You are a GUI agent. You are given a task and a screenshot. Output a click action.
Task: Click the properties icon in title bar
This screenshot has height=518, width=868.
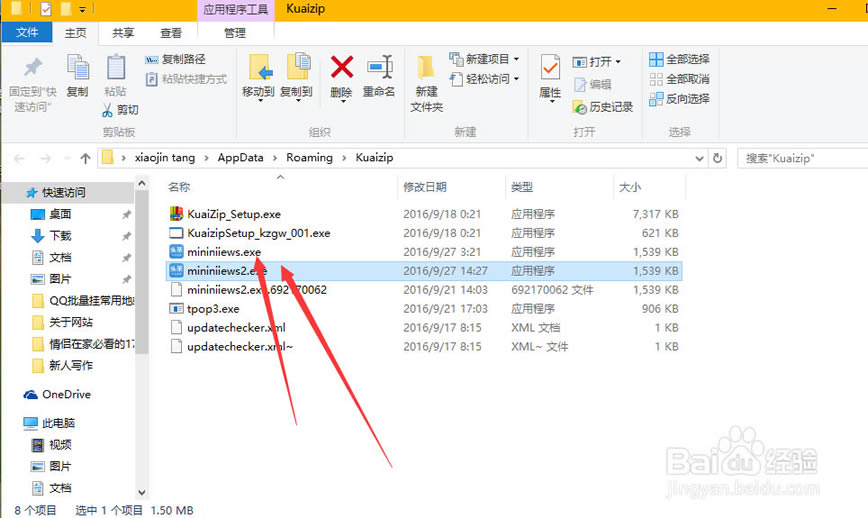[46, 9]
